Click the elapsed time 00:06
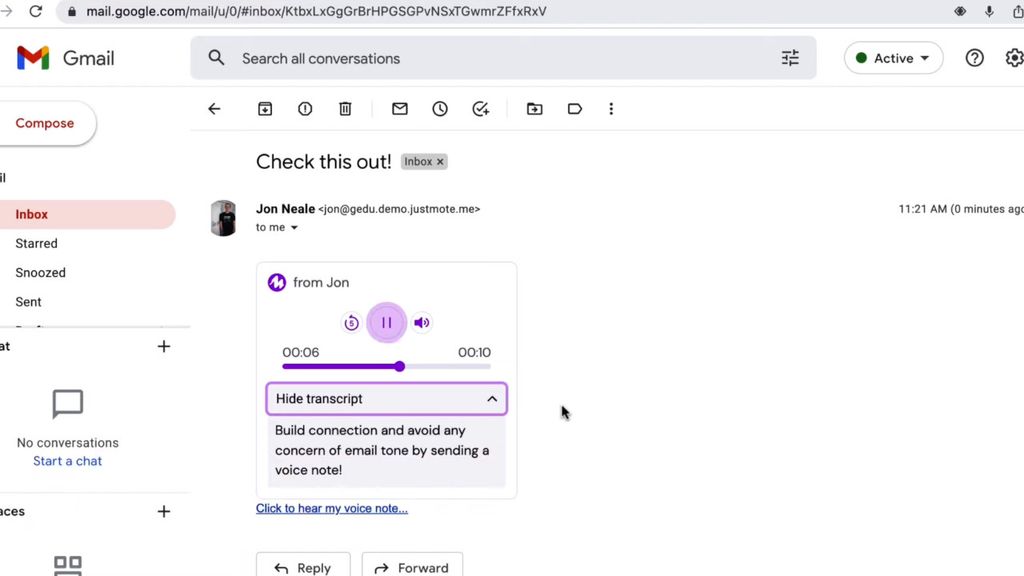Screen dimensions: 1024x576 [300, 353]
